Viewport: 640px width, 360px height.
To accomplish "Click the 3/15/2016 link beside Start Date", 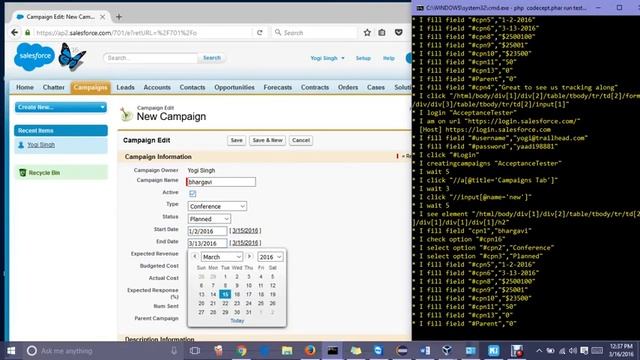I will [x=245, y=231].
